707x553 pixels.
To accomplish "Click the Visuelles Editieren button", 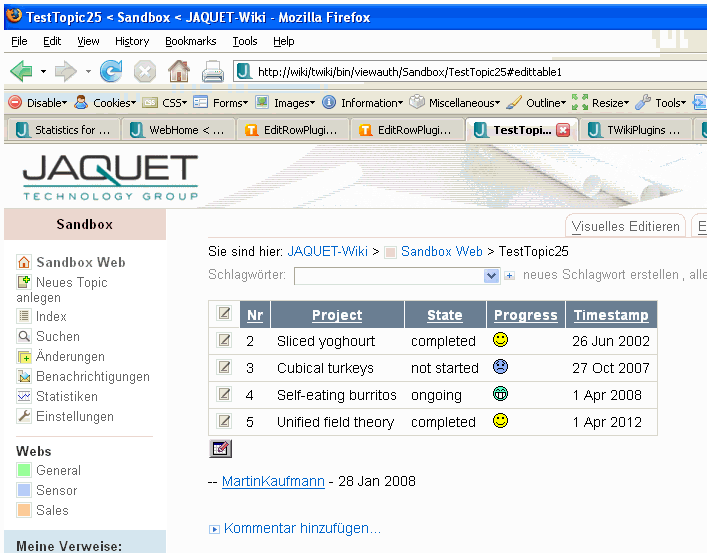I will coord(625,226).
